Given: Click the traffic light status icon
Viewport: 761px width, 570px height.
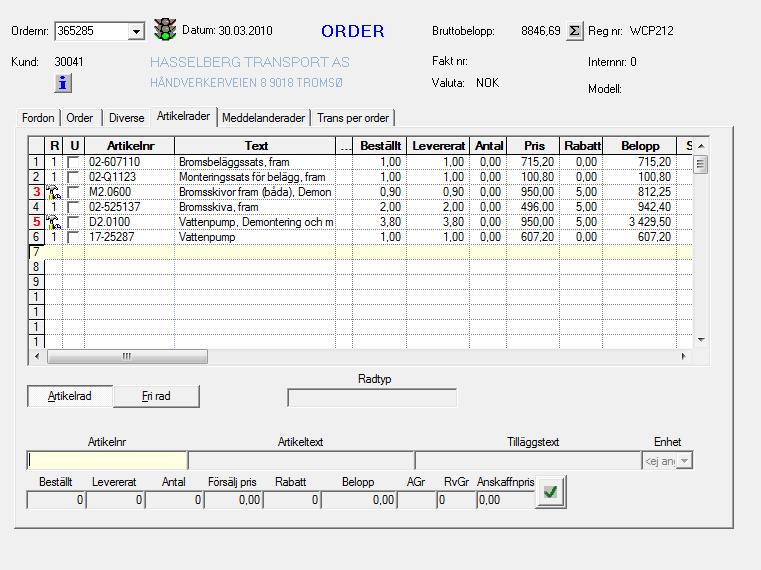Looking at the screenshot, I should pyautogui.click(x=165, y=29).
